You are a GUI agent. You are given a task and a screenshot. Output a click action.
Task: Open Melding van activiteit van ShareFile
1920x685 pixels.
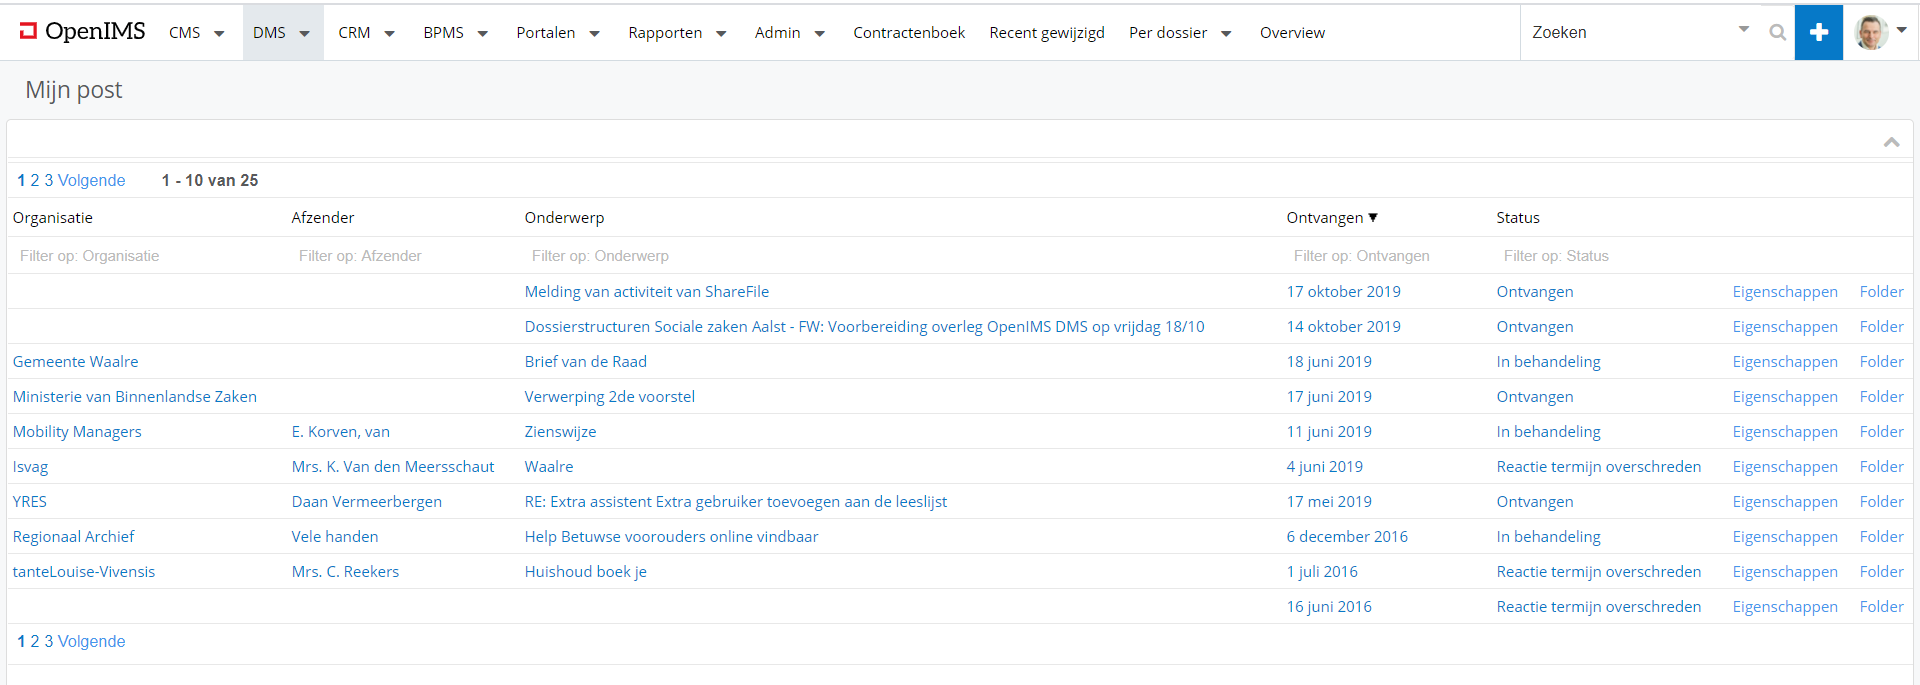pos(647,292)
